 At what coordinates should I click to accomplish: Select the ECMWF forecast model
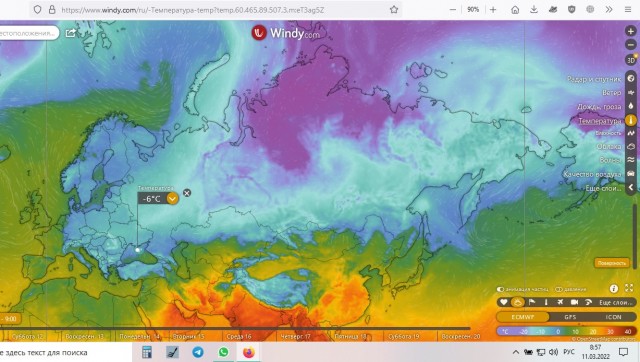(x=523, y=317)
